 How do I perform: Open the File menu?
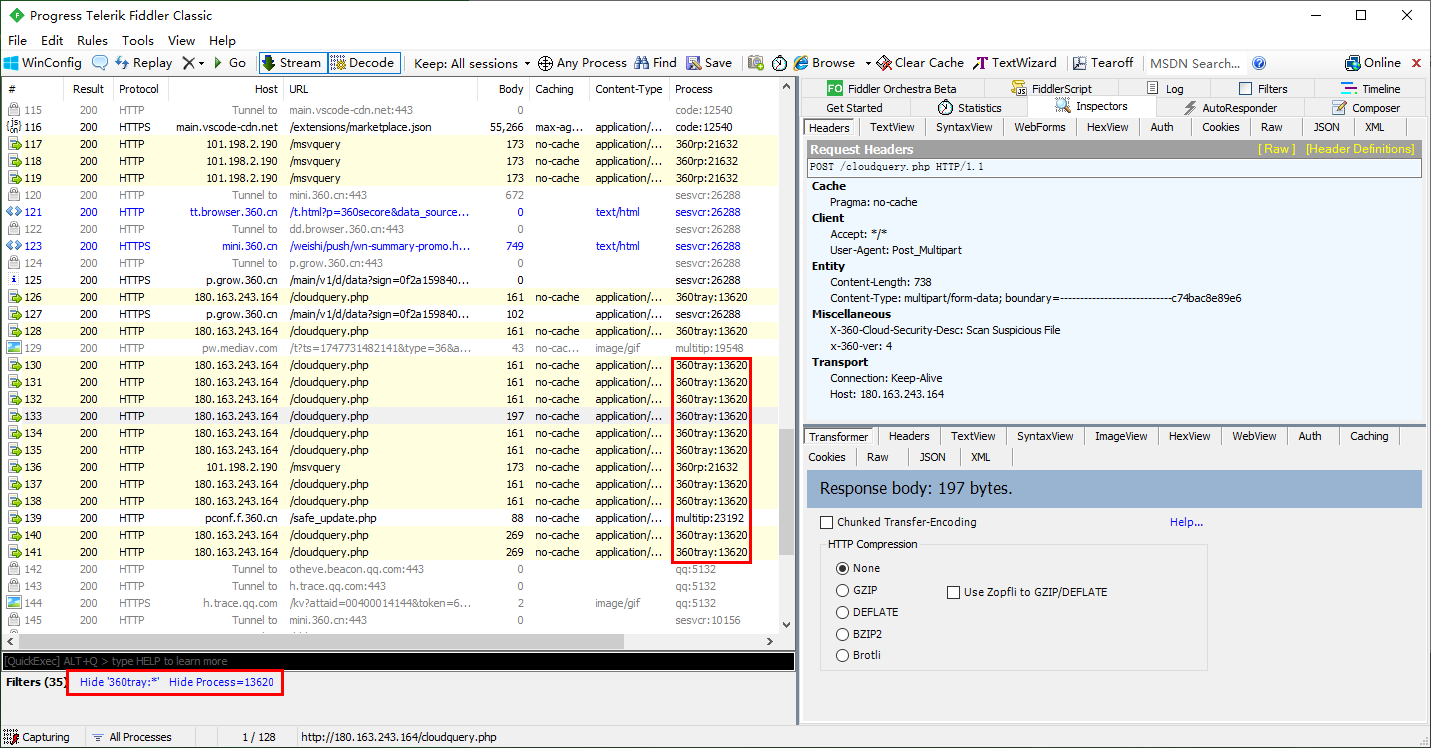tap(17, 41)
